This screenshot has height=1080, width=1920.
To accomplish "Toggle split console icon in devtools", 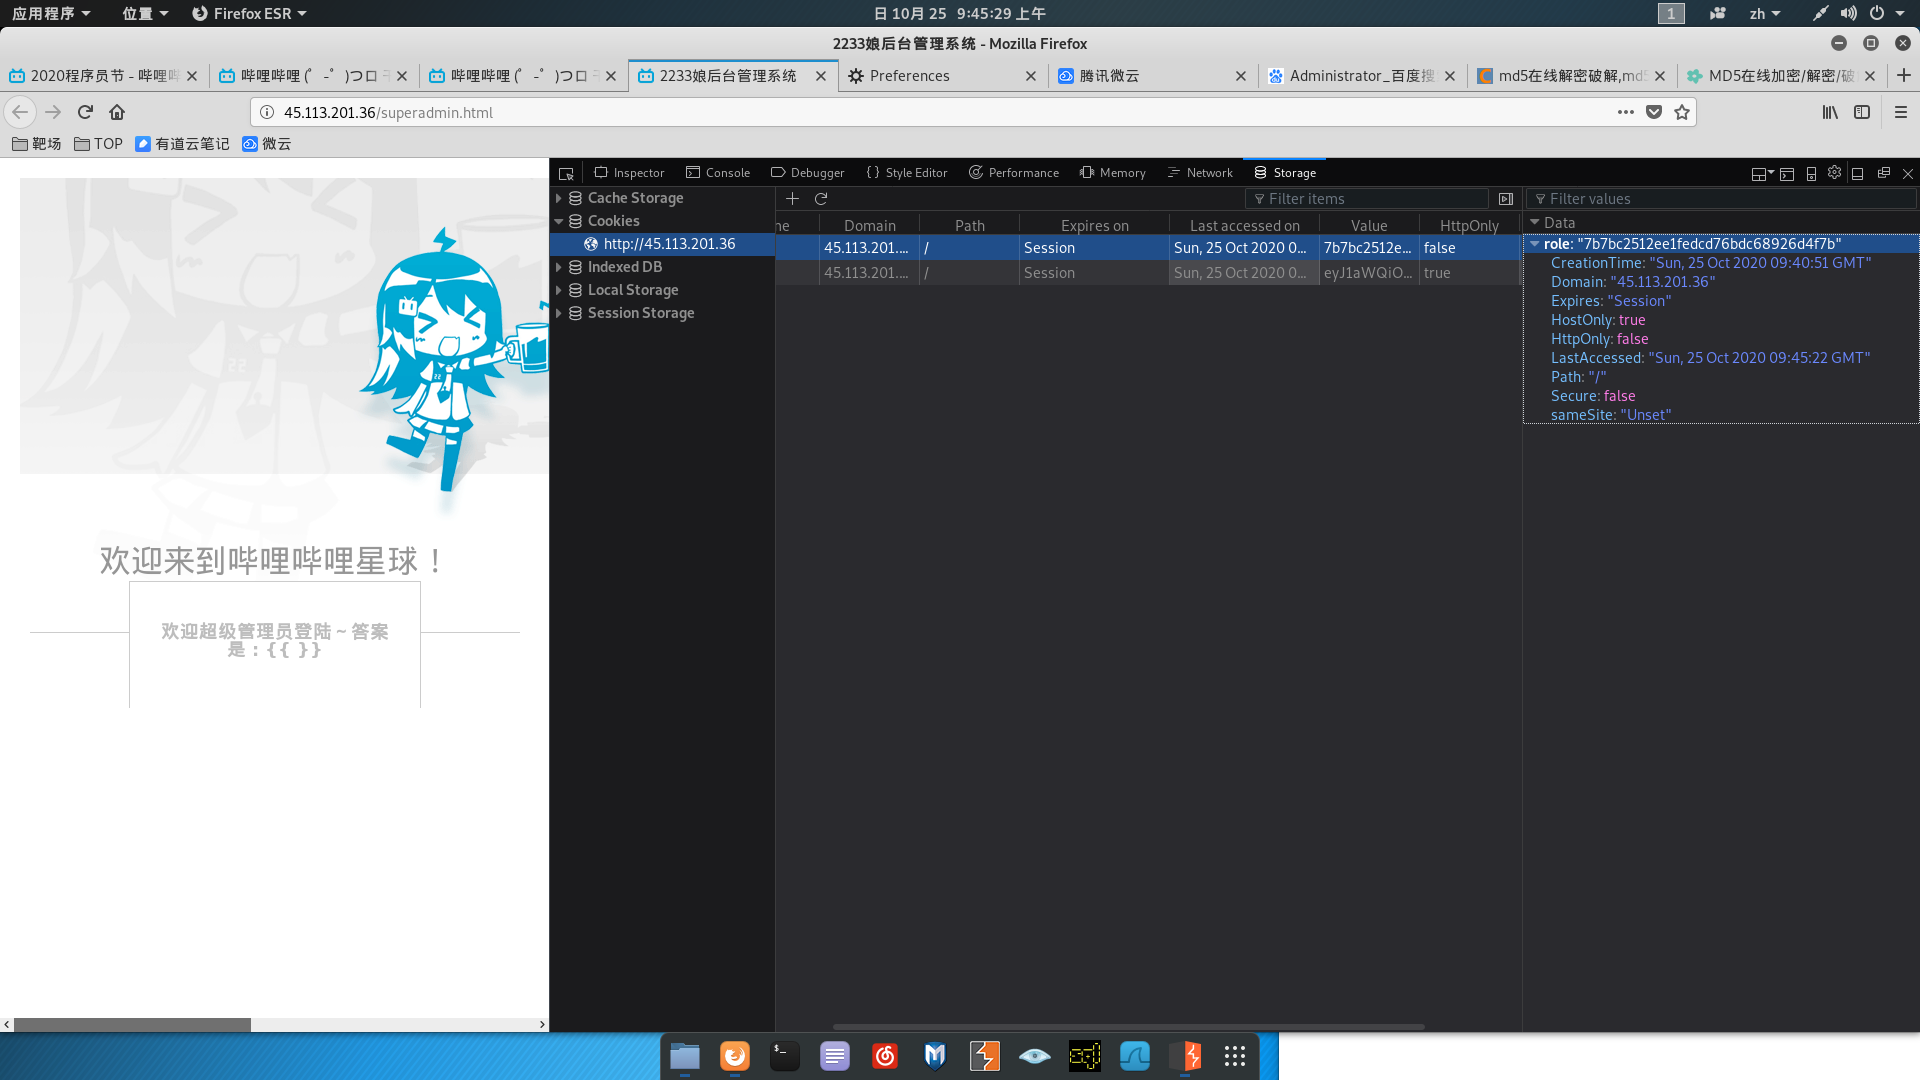I will point(1787,173).
